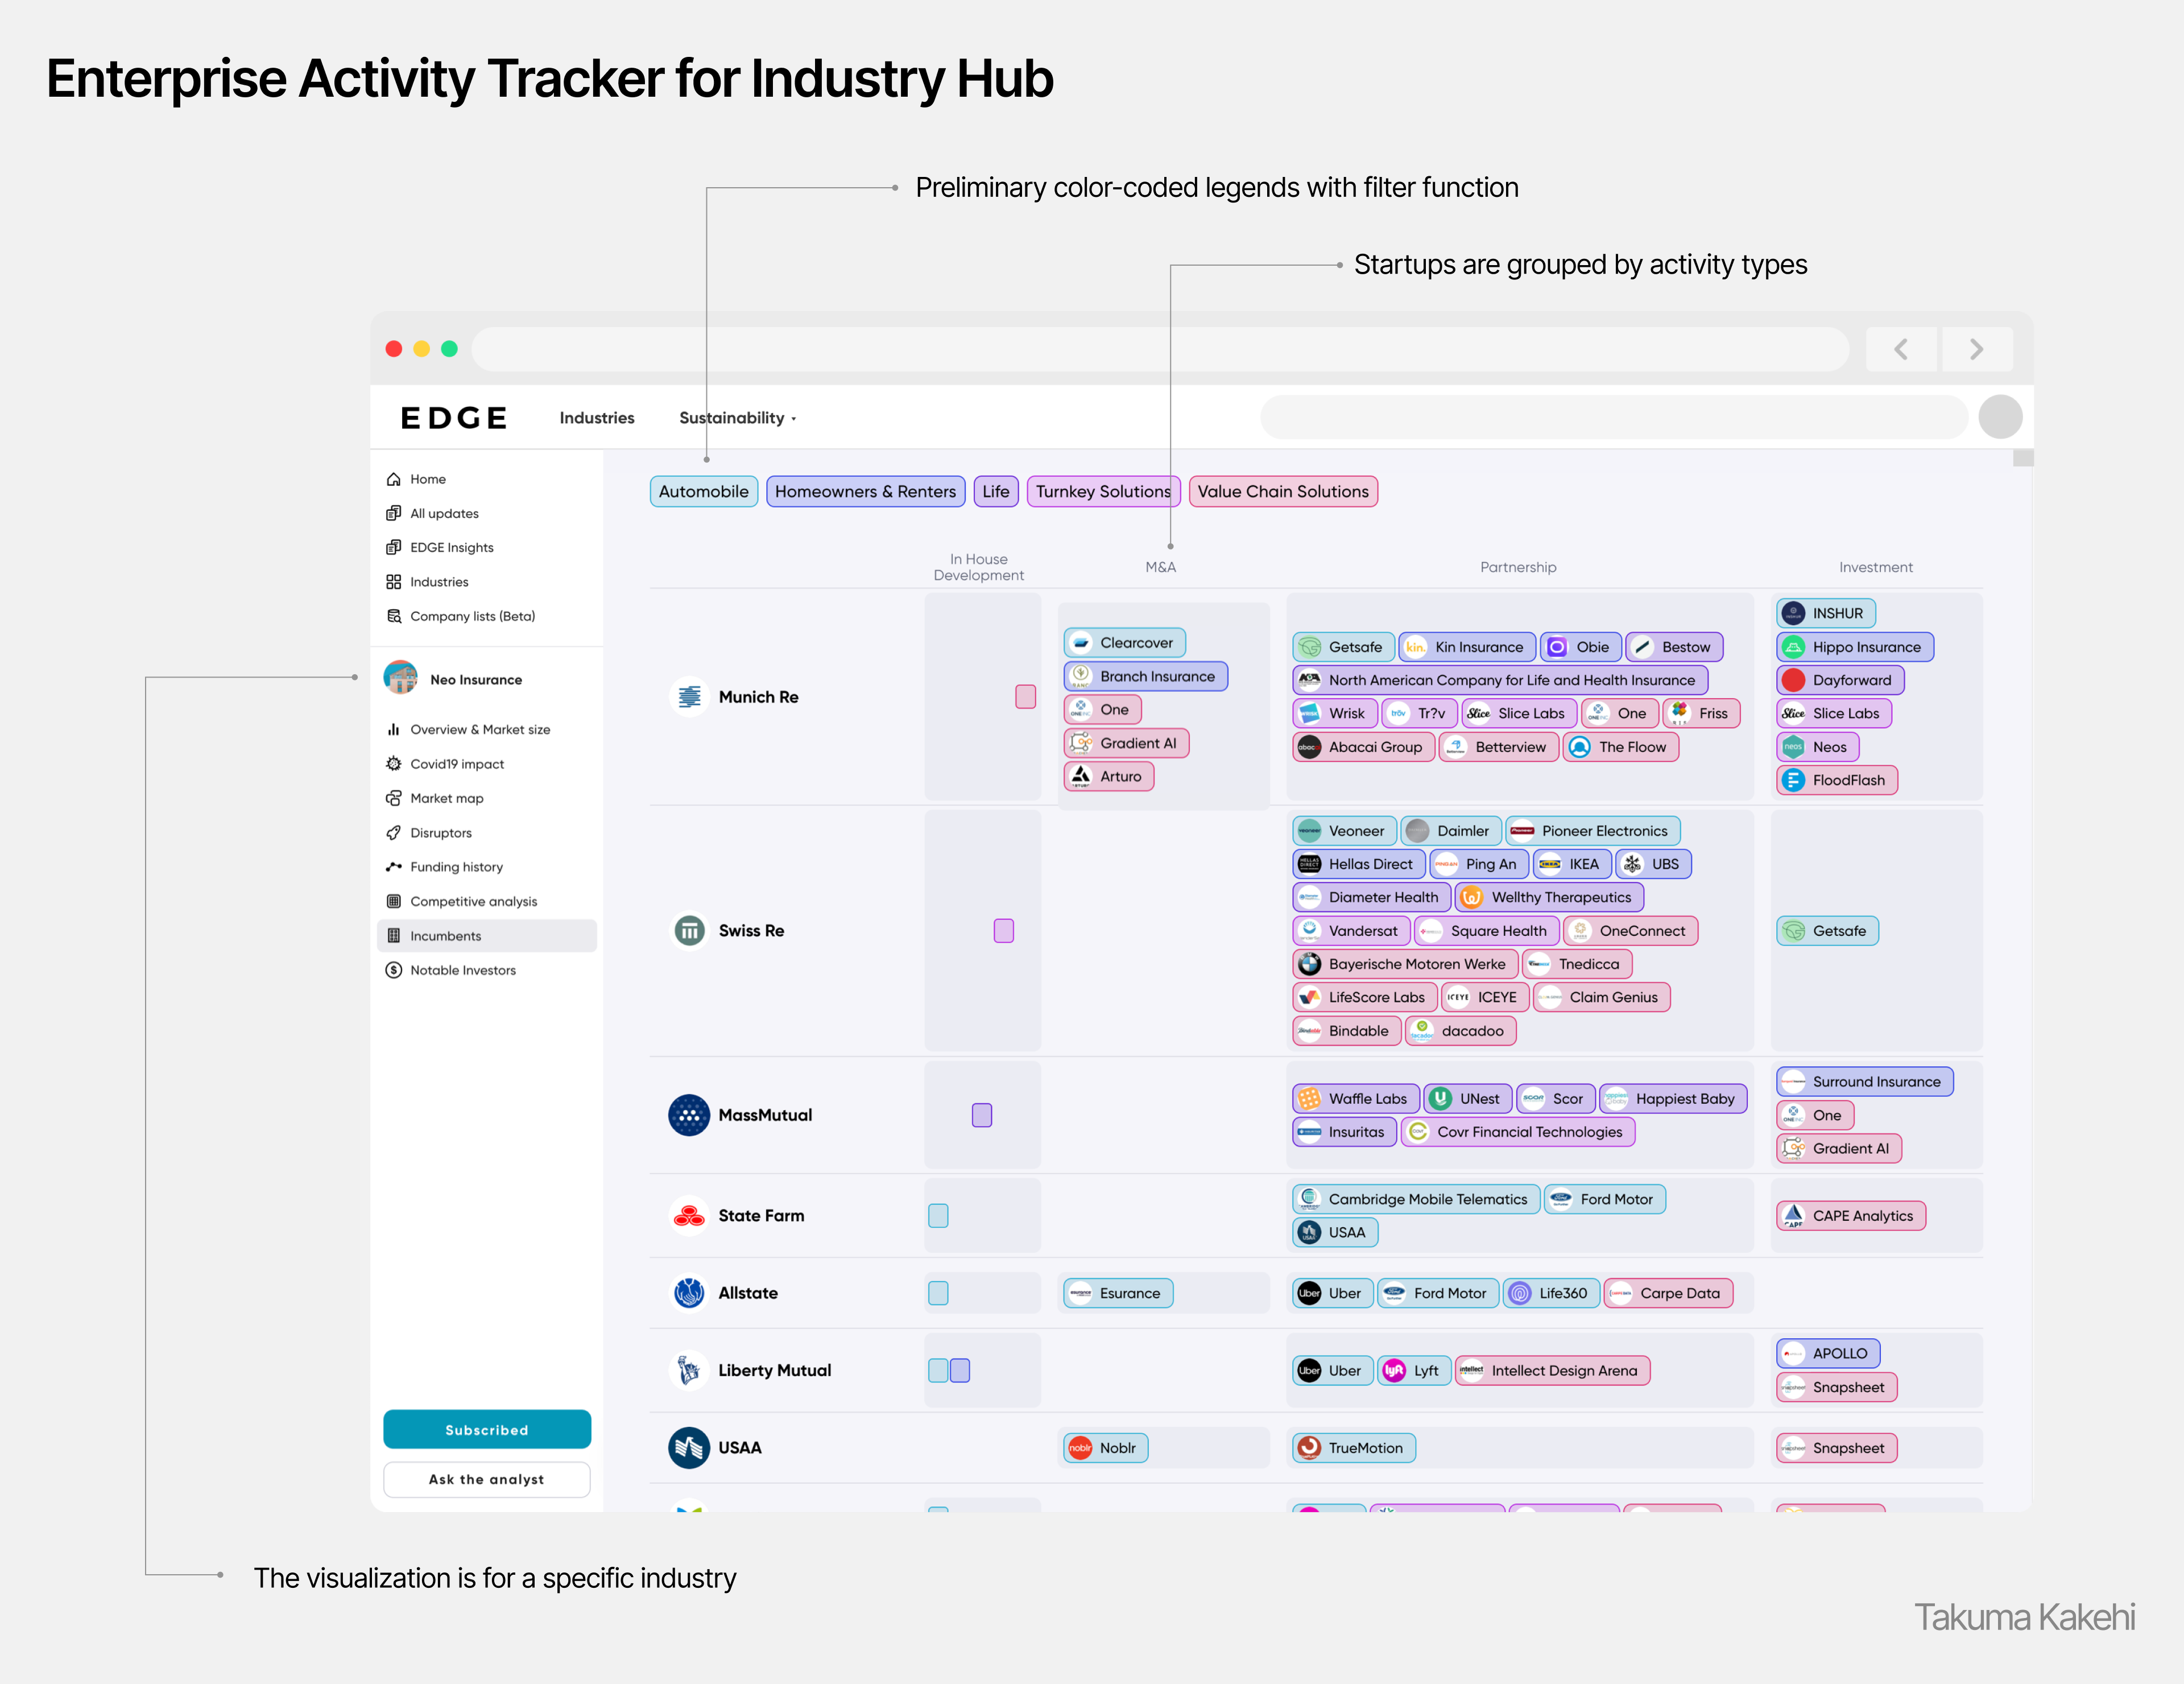Click the Disruptors rocket icon
The height and width of the screenshot is (1684, 2184).
click(x=394, y=833)
